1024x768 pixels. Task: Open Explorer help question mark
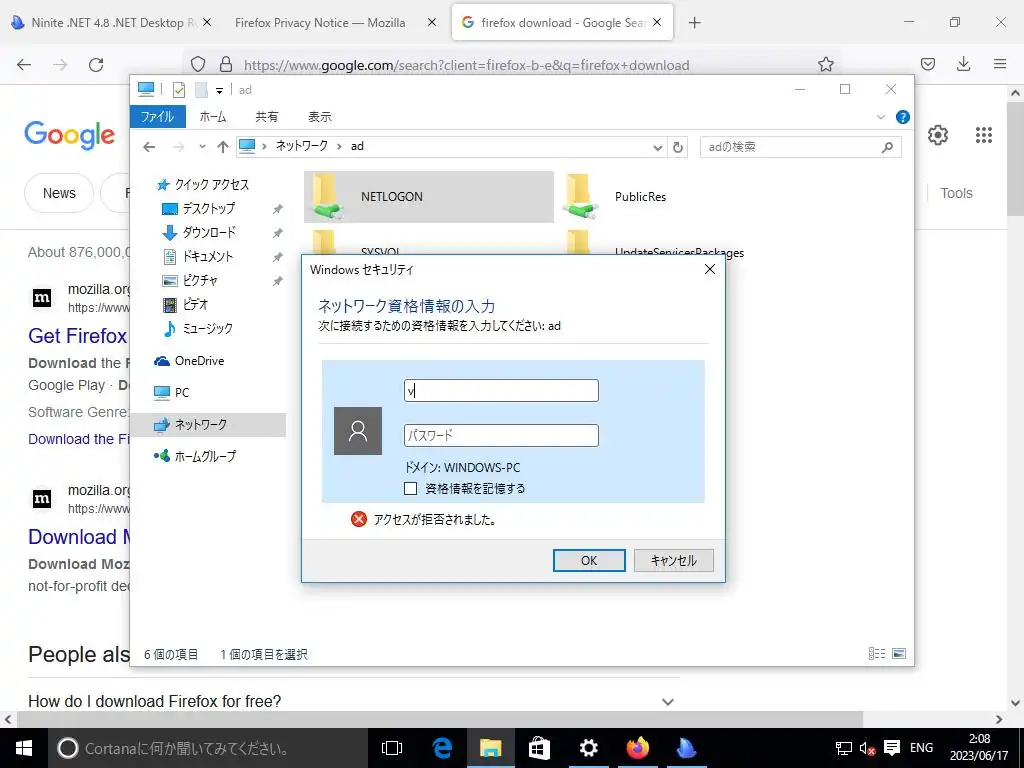pos(903,117)
